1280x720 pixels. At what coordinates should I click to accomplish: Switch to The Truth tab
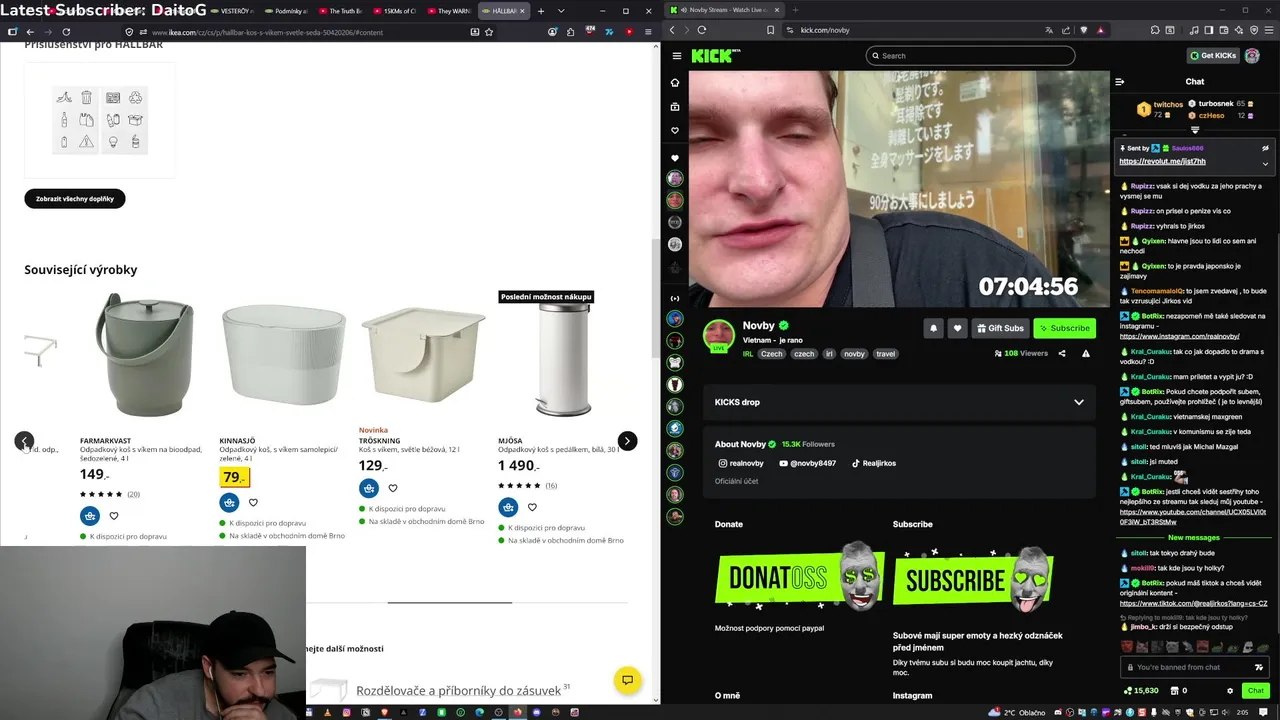point(339,11)
